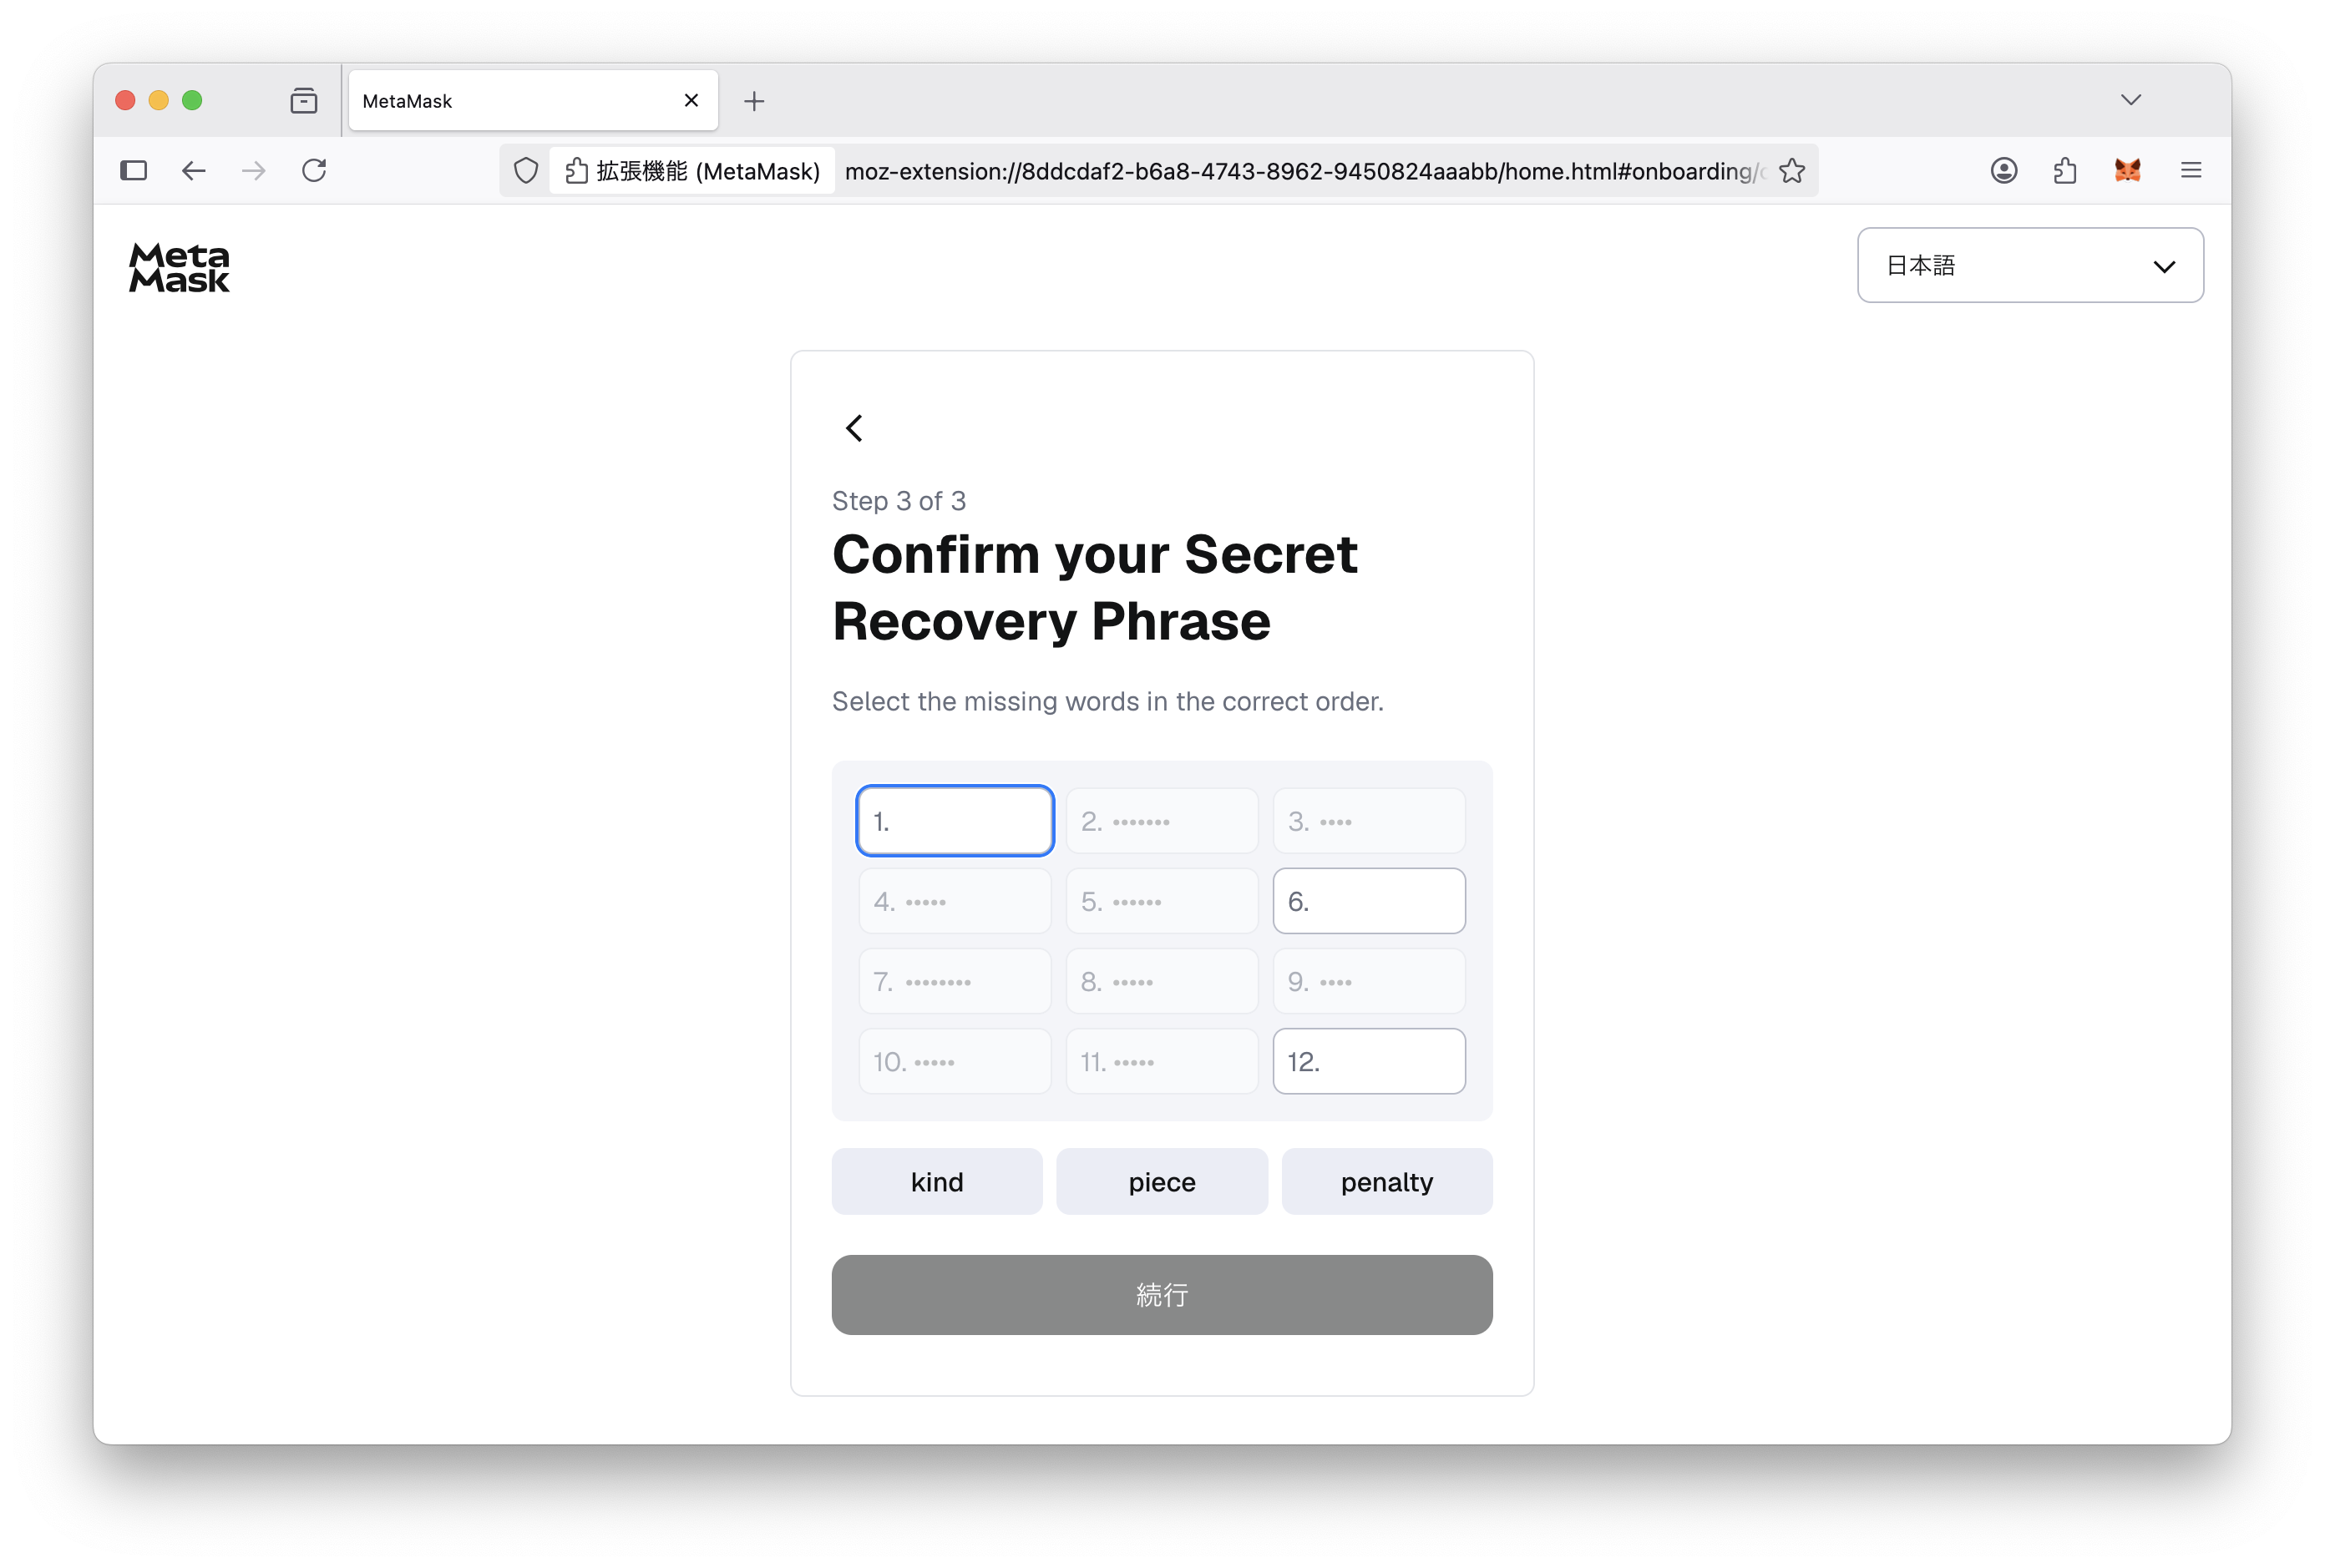Open a new tab with plus button
2325x1568 pixels.
[754, 101]
